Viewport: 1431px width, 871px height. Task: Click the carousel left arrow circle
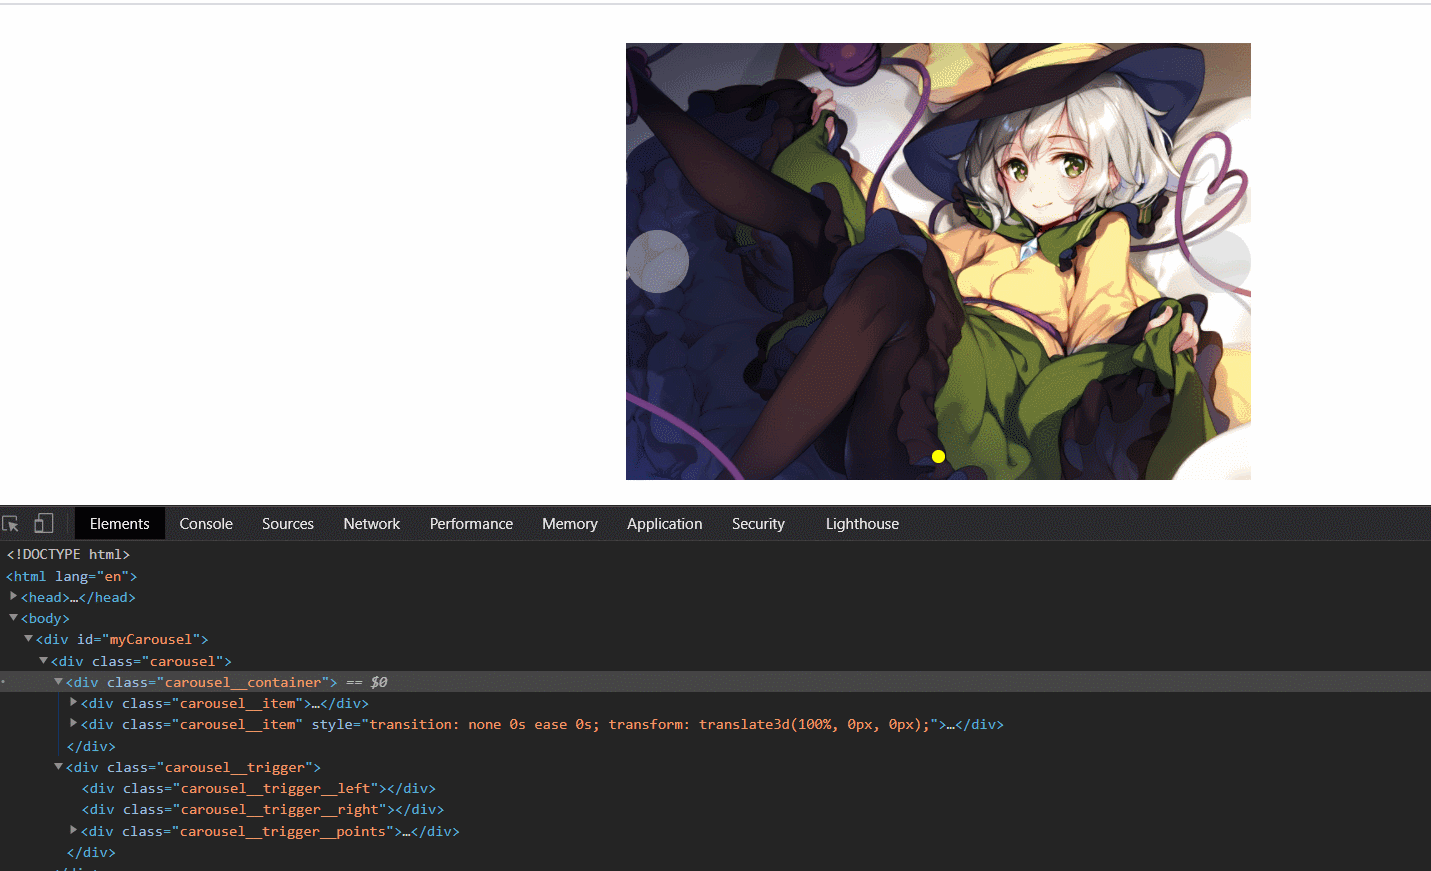[x=657, y=261]
